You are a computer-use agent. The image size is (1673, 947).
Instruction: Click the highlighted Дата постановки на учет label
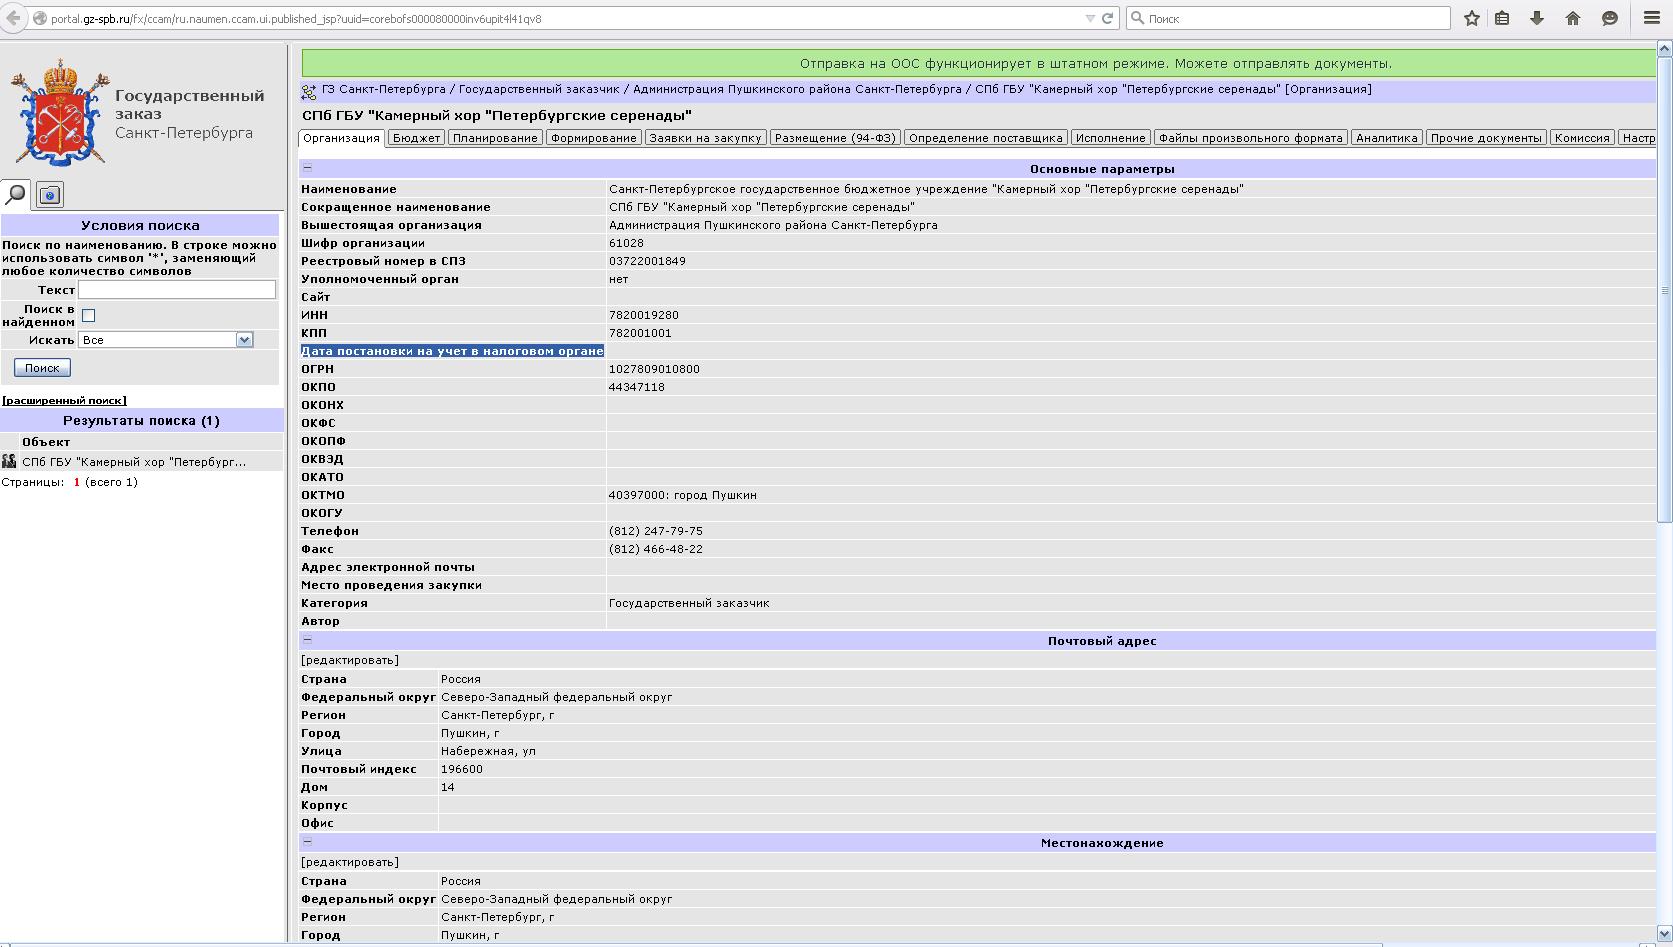452,351
